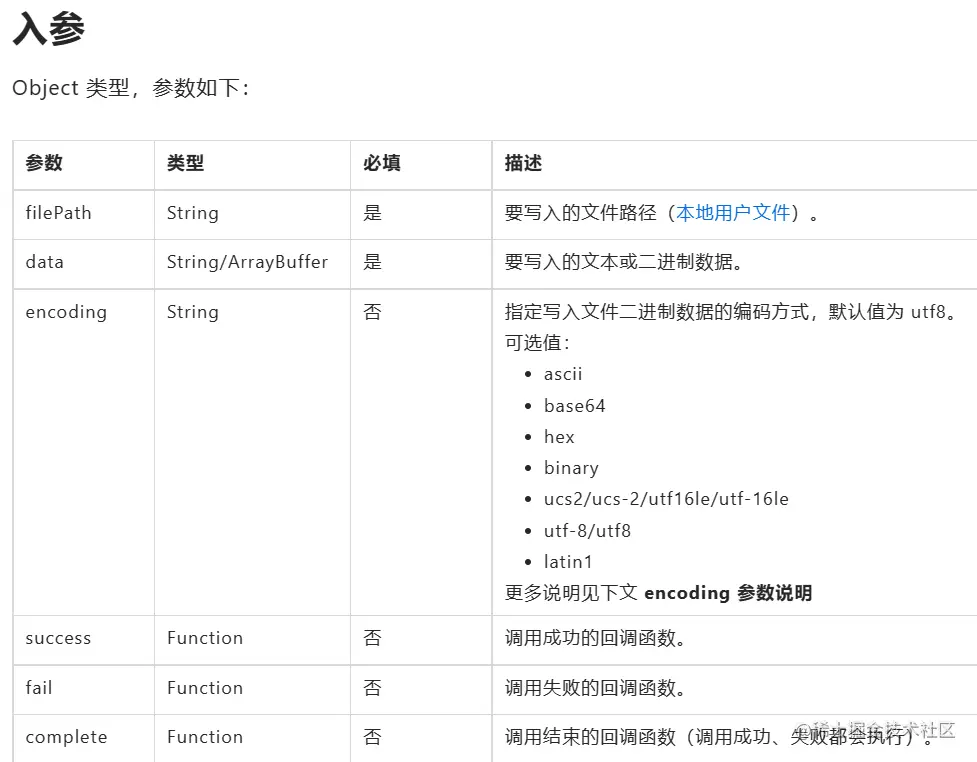Click the bold encoding 参数说明 text
Image resolution: width=977 pixels, height=762 pixels.
728,593
